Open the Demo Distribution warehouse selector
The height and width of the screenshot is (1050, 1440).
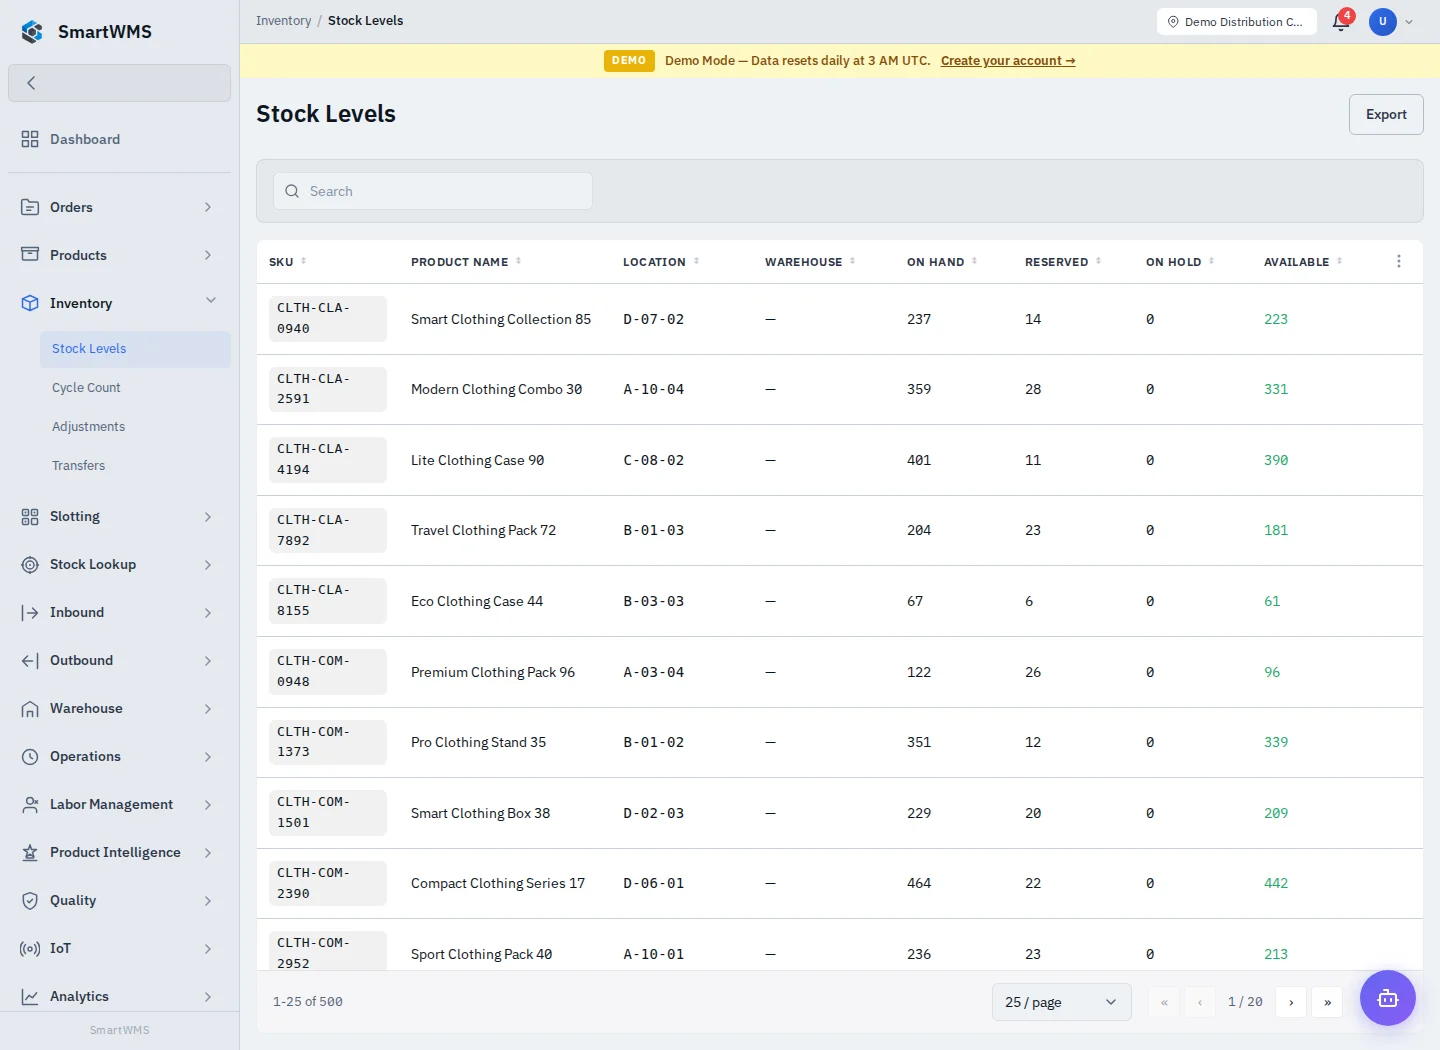(1237, 22)
